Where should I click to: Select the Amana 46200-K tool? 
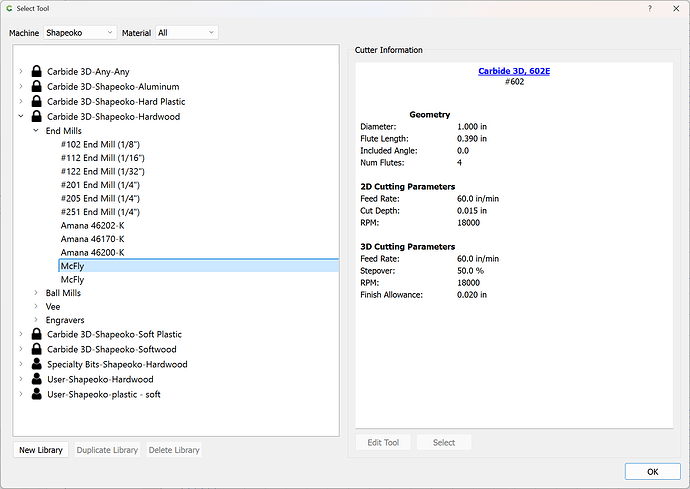pos(92,252)
